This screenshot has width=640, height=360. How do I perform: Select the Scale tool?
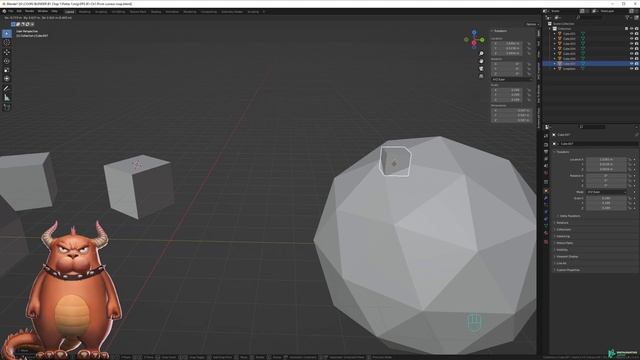[x=7, y=70]
